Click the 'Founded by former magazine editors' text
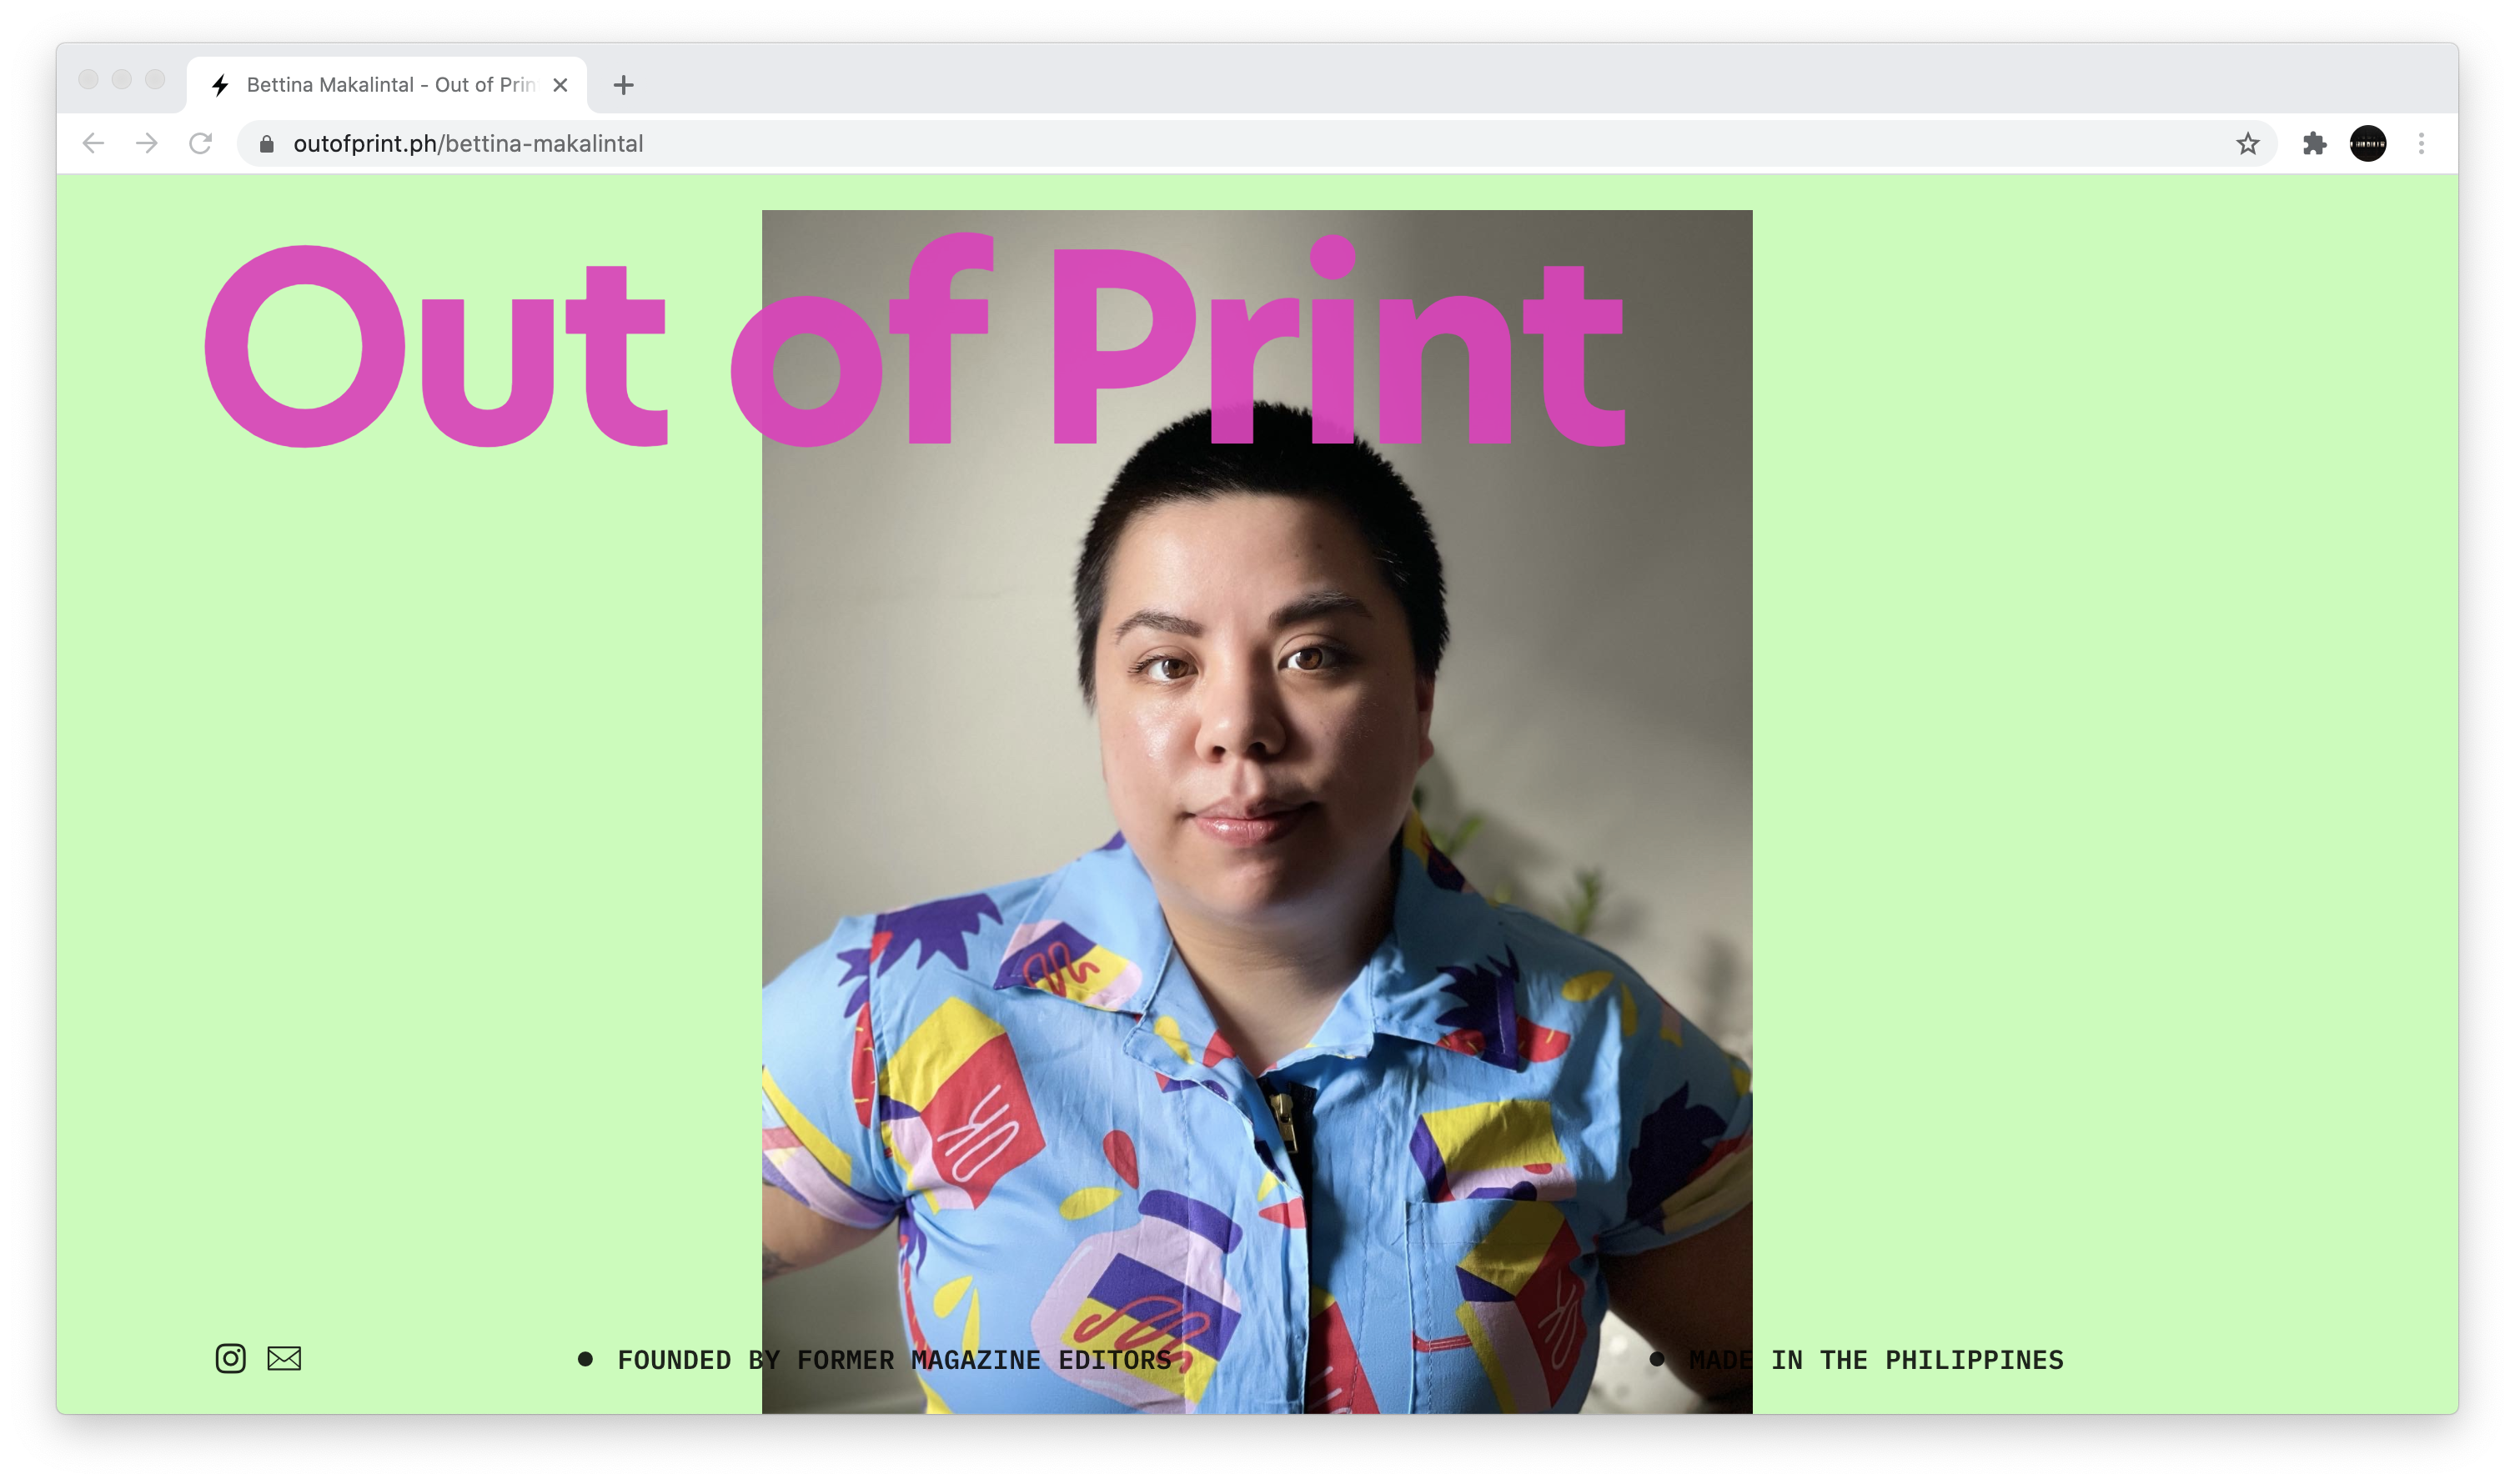 (x=893, y=1360)
